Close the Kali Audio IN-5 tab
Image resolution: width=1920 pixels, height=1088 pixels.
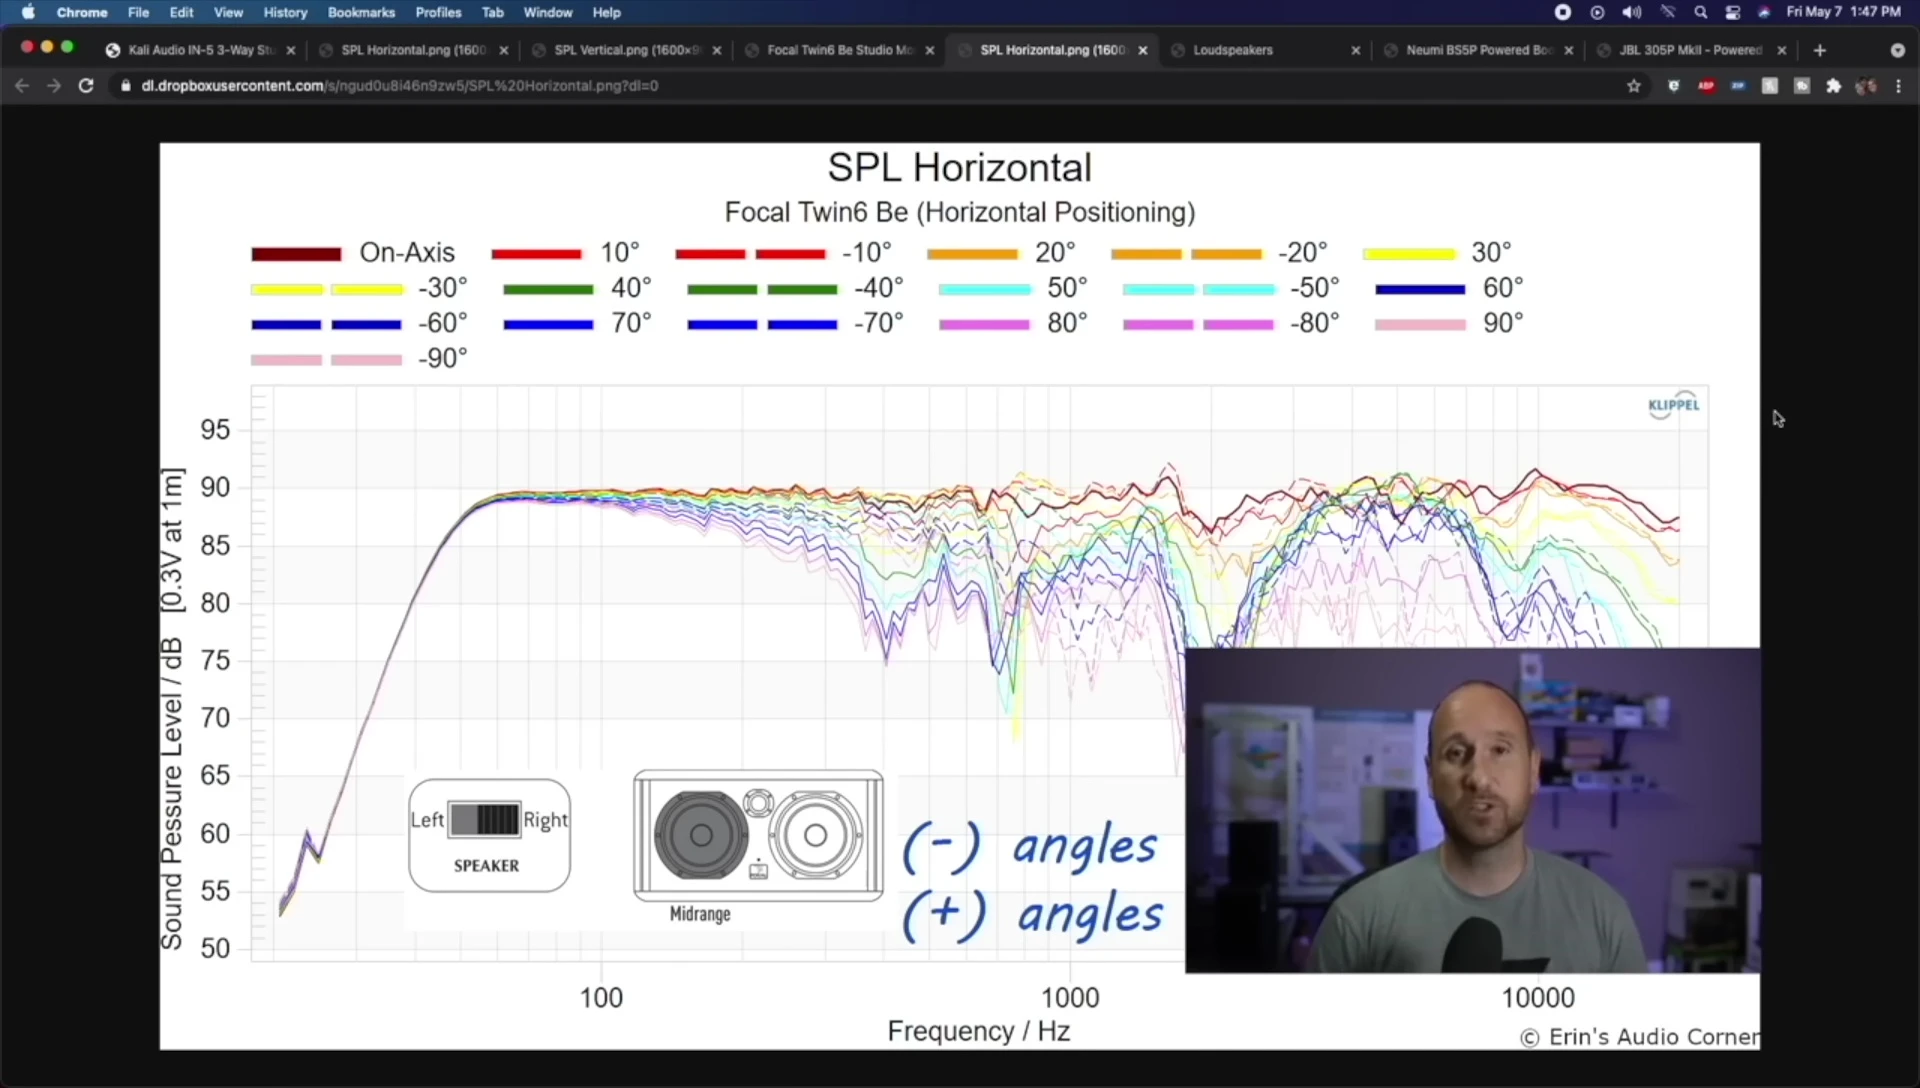(x=291, y=50)
